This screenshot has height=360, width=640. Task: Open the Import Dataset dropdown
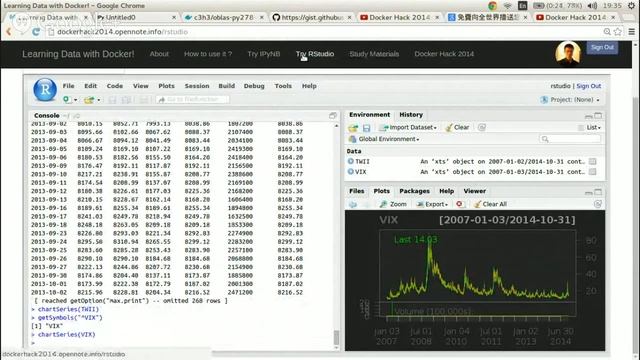408,127
